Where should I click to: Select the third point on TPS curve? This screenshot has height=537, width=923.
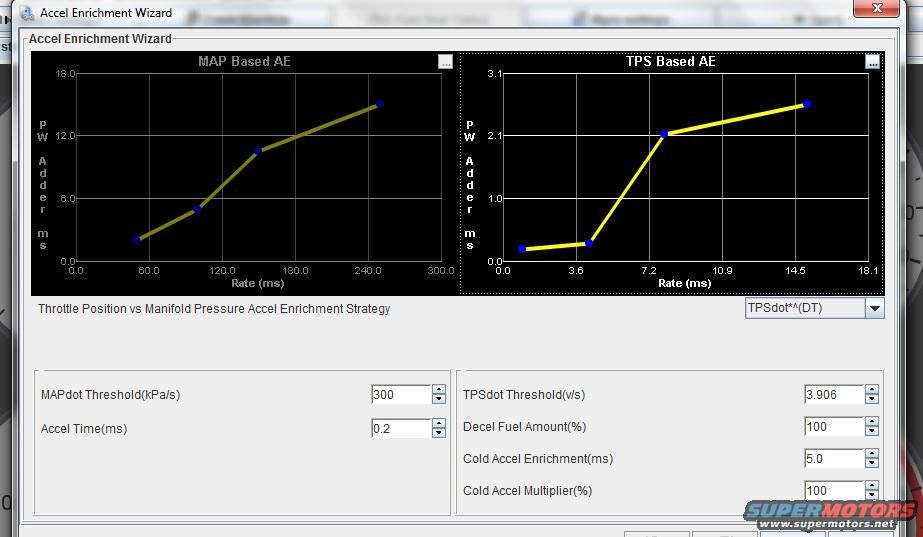[x=664, y=133]
